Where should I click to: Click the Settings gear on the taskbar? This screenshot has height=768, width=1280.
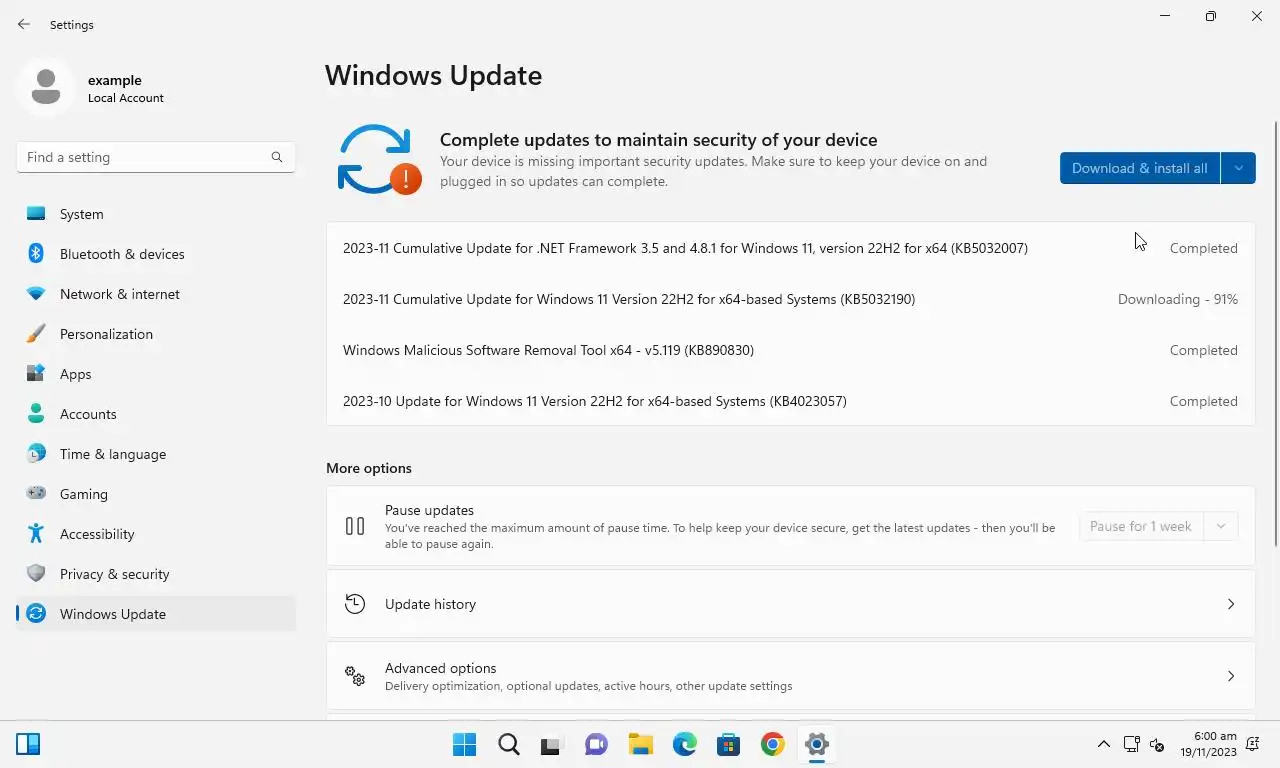click(x=816, y=744)
